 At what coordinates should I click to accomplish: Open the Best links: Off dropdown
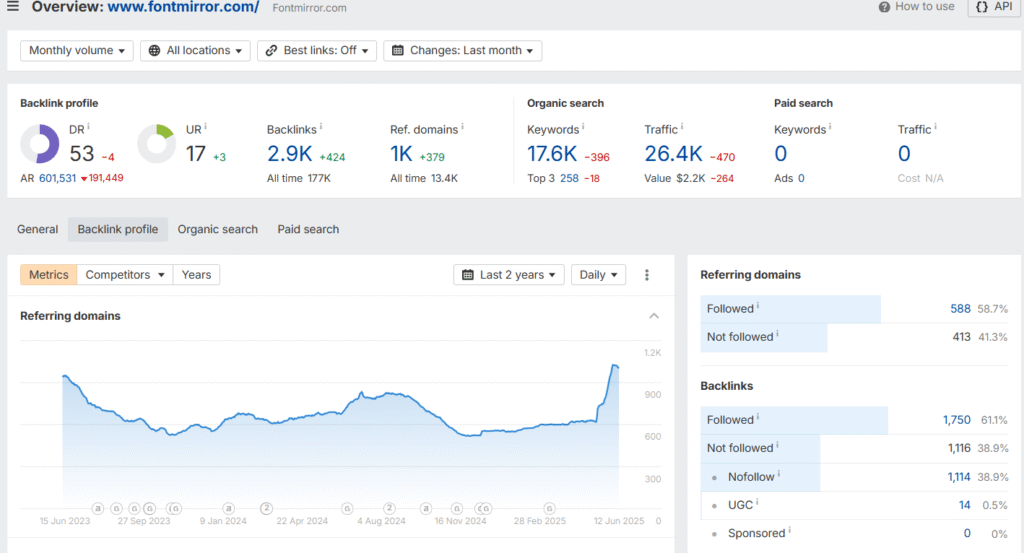click(x=317, y=50)
